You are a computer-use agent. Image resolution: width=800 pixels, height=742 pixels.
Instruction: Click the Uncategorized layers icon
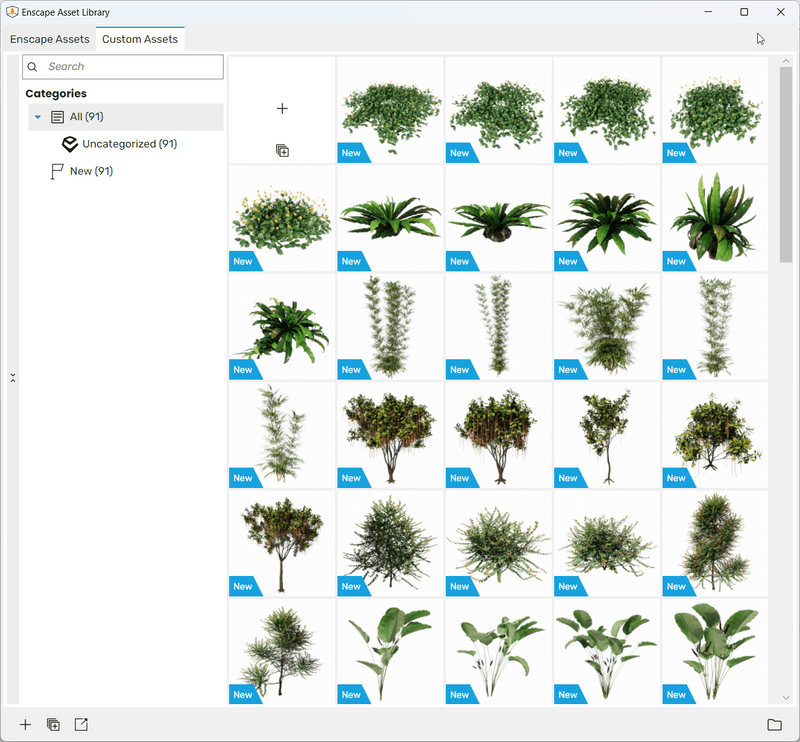tap(70, 144)
